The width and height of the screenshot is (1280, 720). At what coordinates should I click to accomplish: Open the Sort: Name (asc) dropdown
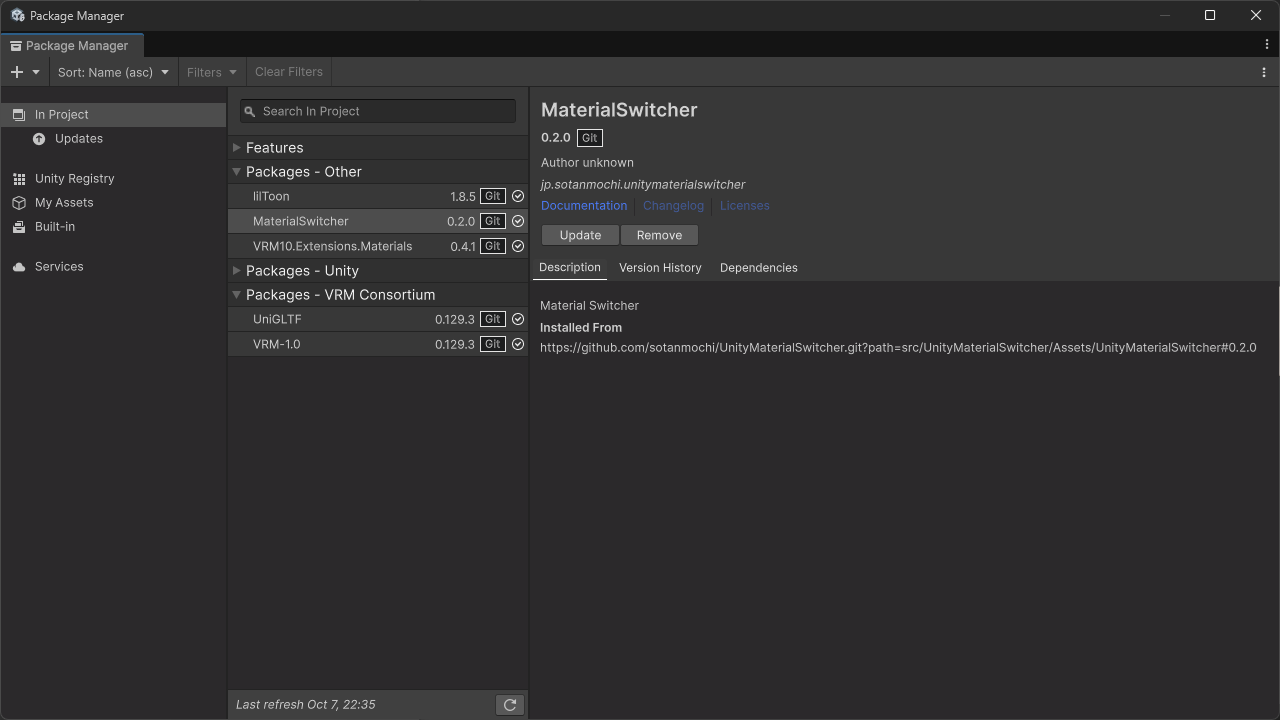113,72
